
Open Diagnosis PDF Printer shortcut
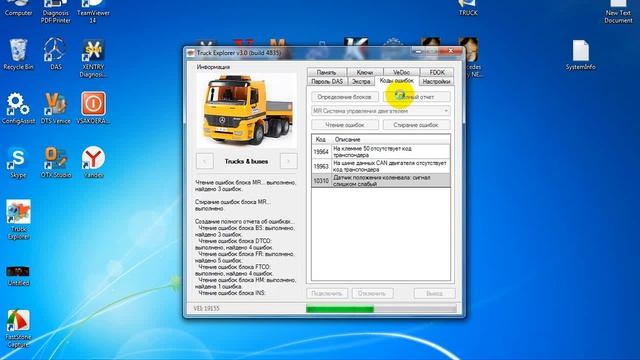[56, 11]
